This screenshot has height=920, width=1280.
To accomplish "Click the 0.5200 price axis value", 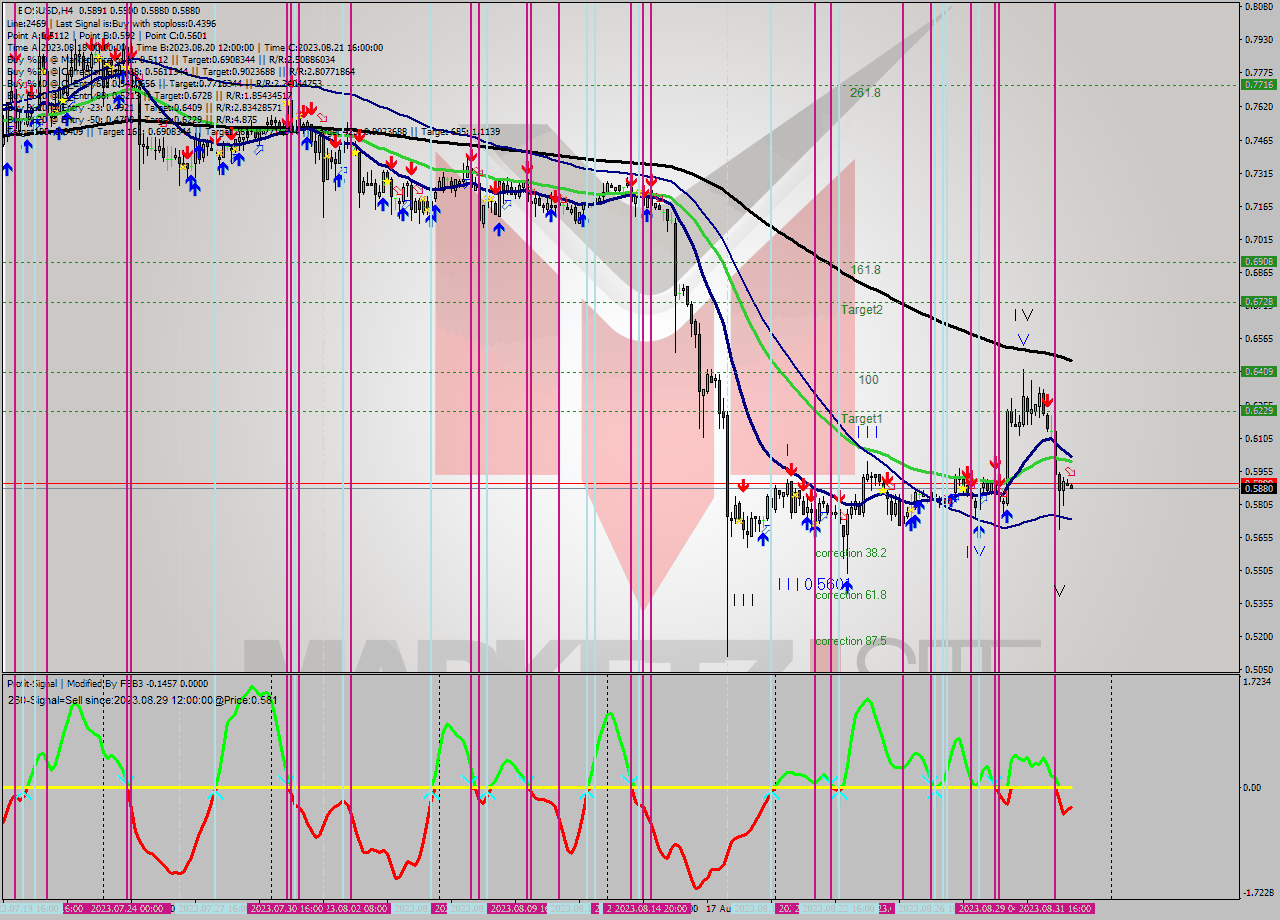I will [1258, 637].
